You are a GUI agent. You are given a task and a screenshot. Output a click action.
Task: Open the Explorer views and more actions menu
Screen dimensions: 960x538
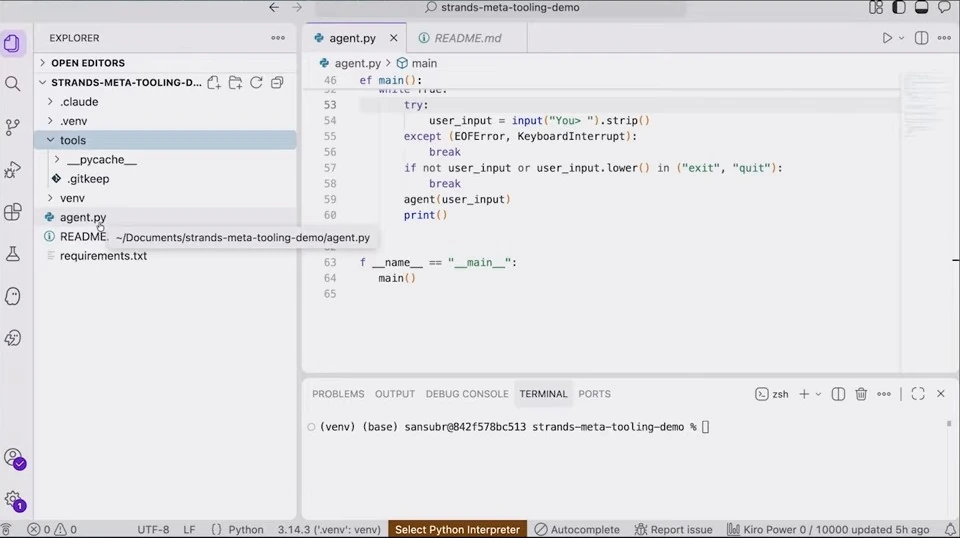(x=278, y=38)
